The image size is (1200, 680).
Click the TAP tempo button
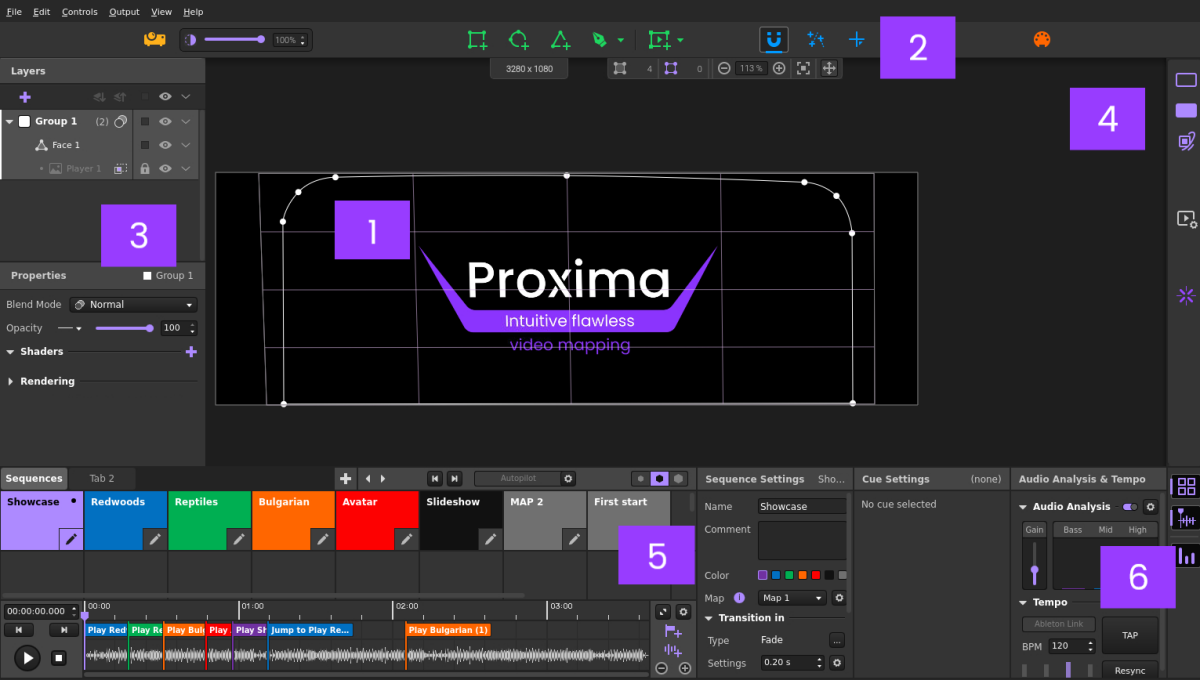pyautogui.click(x=1130, y=635)
